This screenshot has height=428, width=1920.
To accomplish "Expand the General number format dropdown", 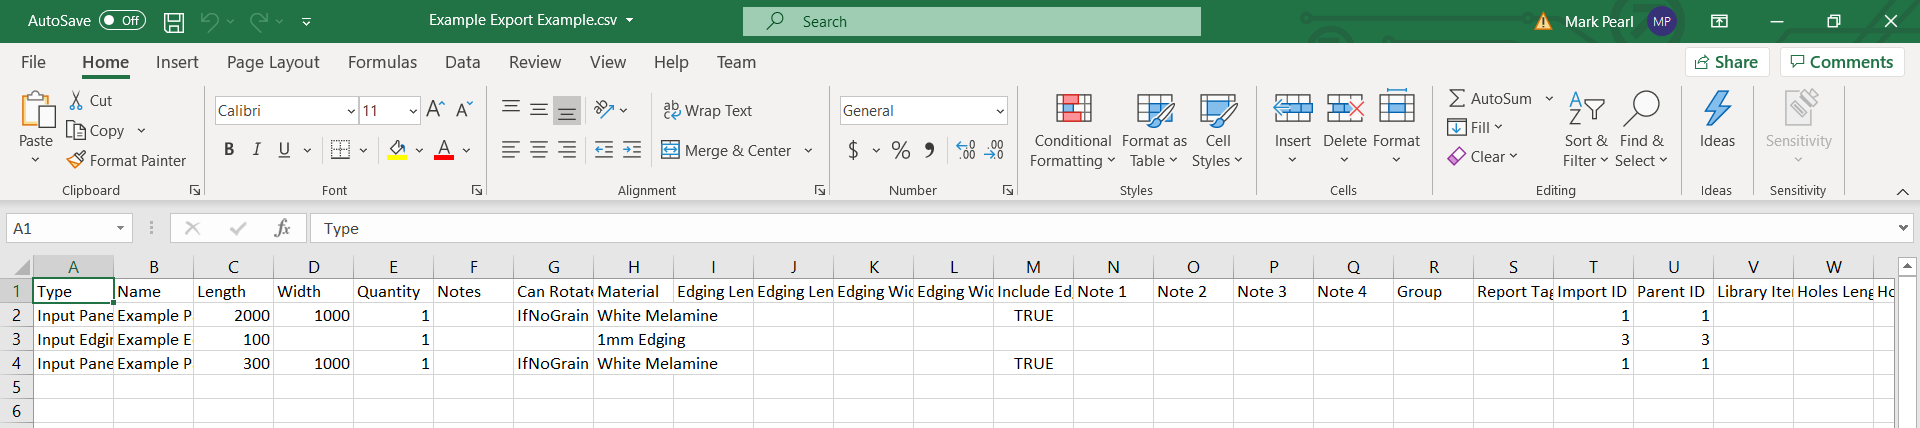I will (x=1000, y=111).
